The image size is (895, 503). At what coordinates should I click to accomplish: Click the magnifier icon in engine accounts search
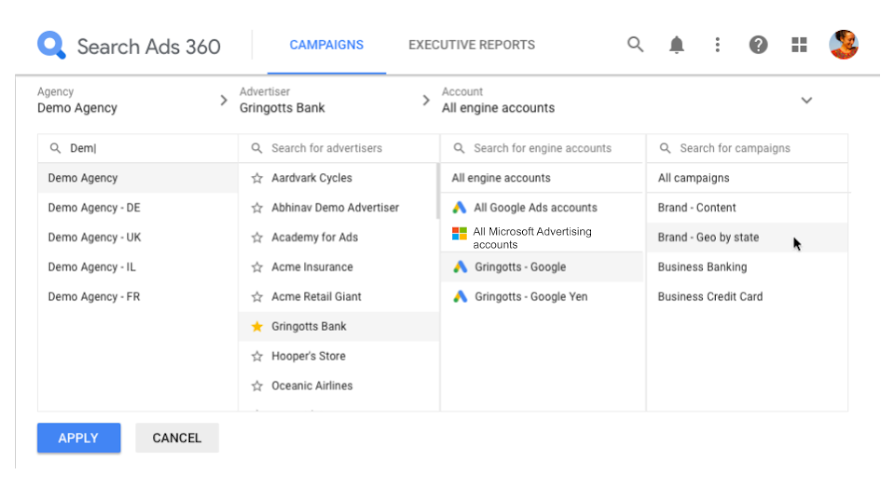pos(459,148)
